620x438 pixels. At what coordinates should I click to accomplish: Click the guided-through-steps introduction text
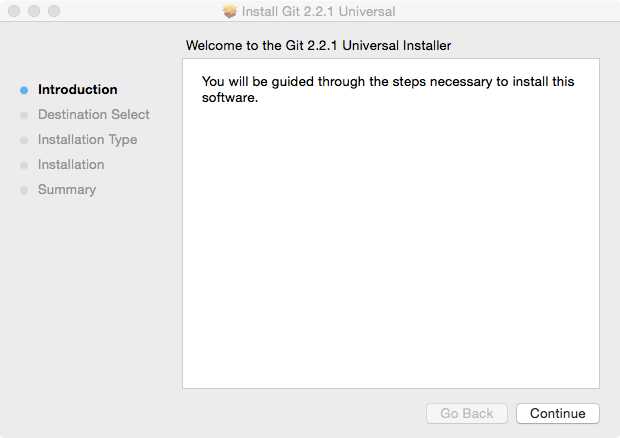click(387, 89)
